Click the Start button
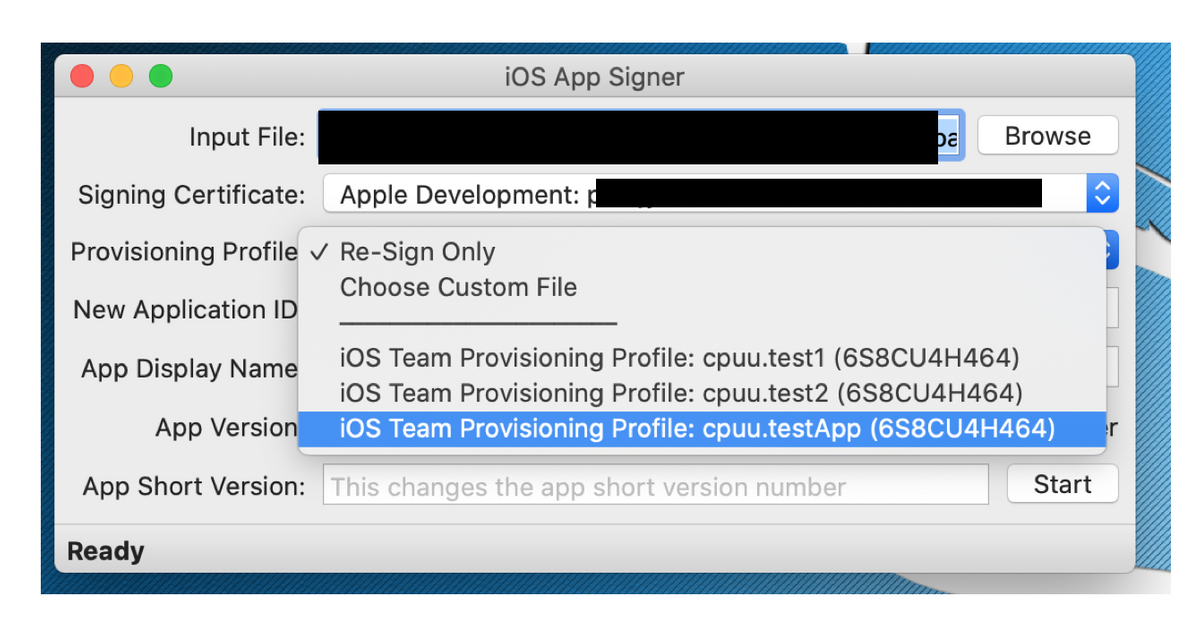 coord(1062,485)
